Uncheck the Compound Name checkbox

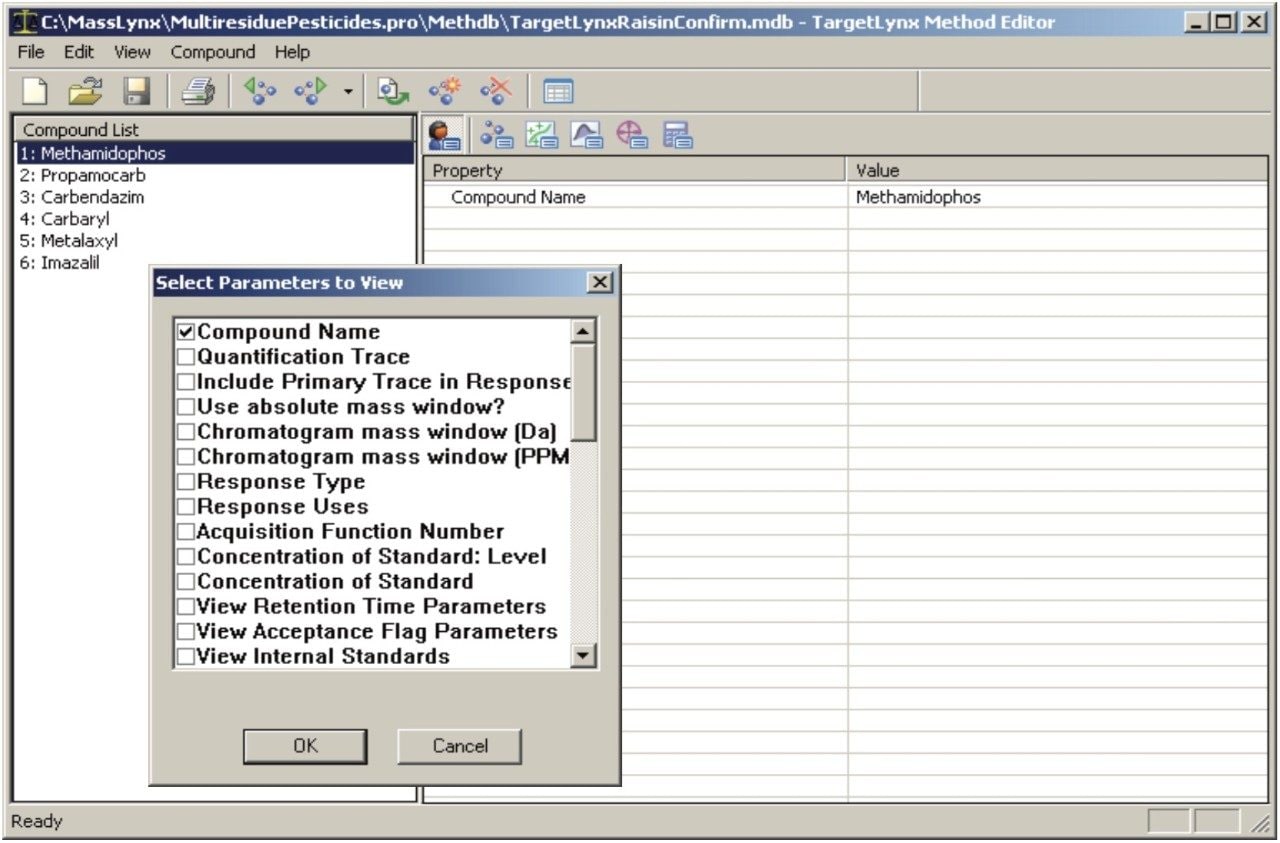pyautogui.click(x=186, y=332)
